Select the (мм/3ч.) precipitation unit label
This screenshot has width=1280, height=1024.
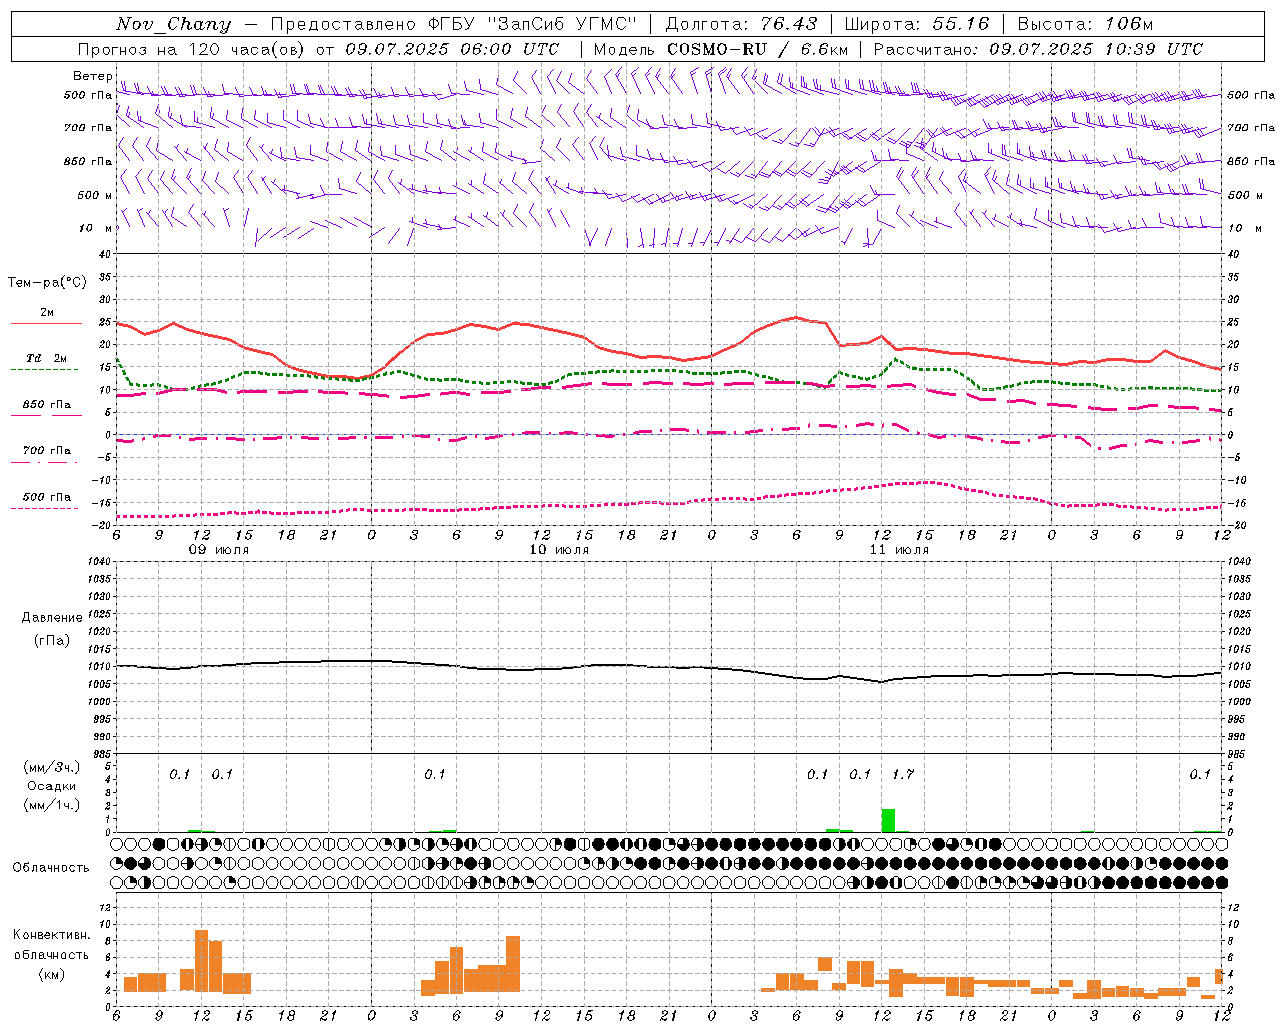pyautogui.click(x=52, y=767)
